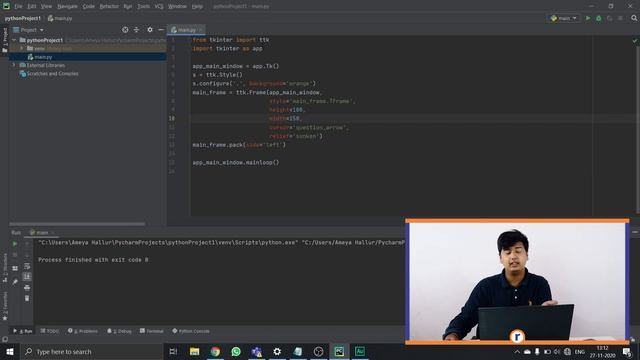Viewport: 640px width, 360px height.
Task: Click the layout restore icon in Run panel
Action: click(x=15, y=268)
